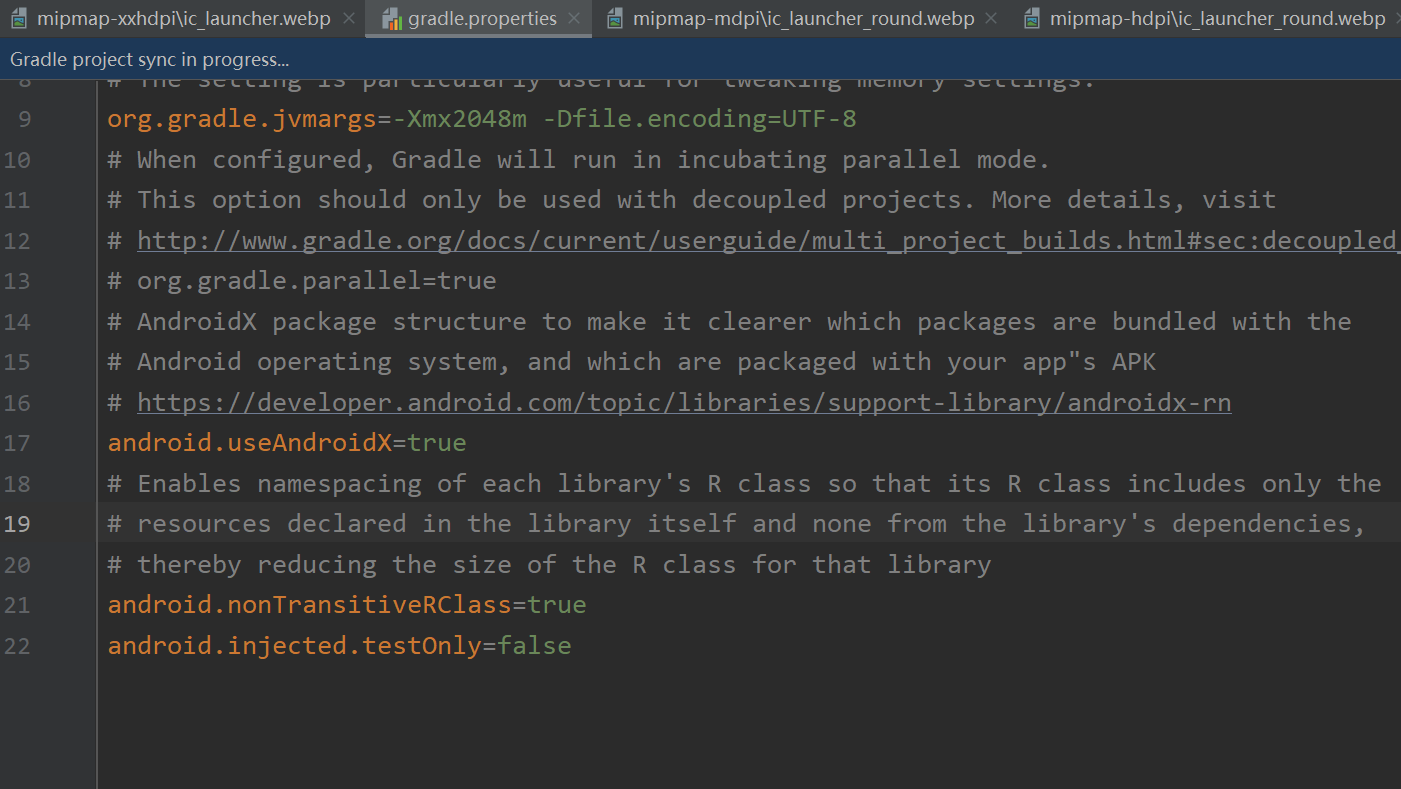Open the developer.android.com androidx-rn link

(684, 403)
